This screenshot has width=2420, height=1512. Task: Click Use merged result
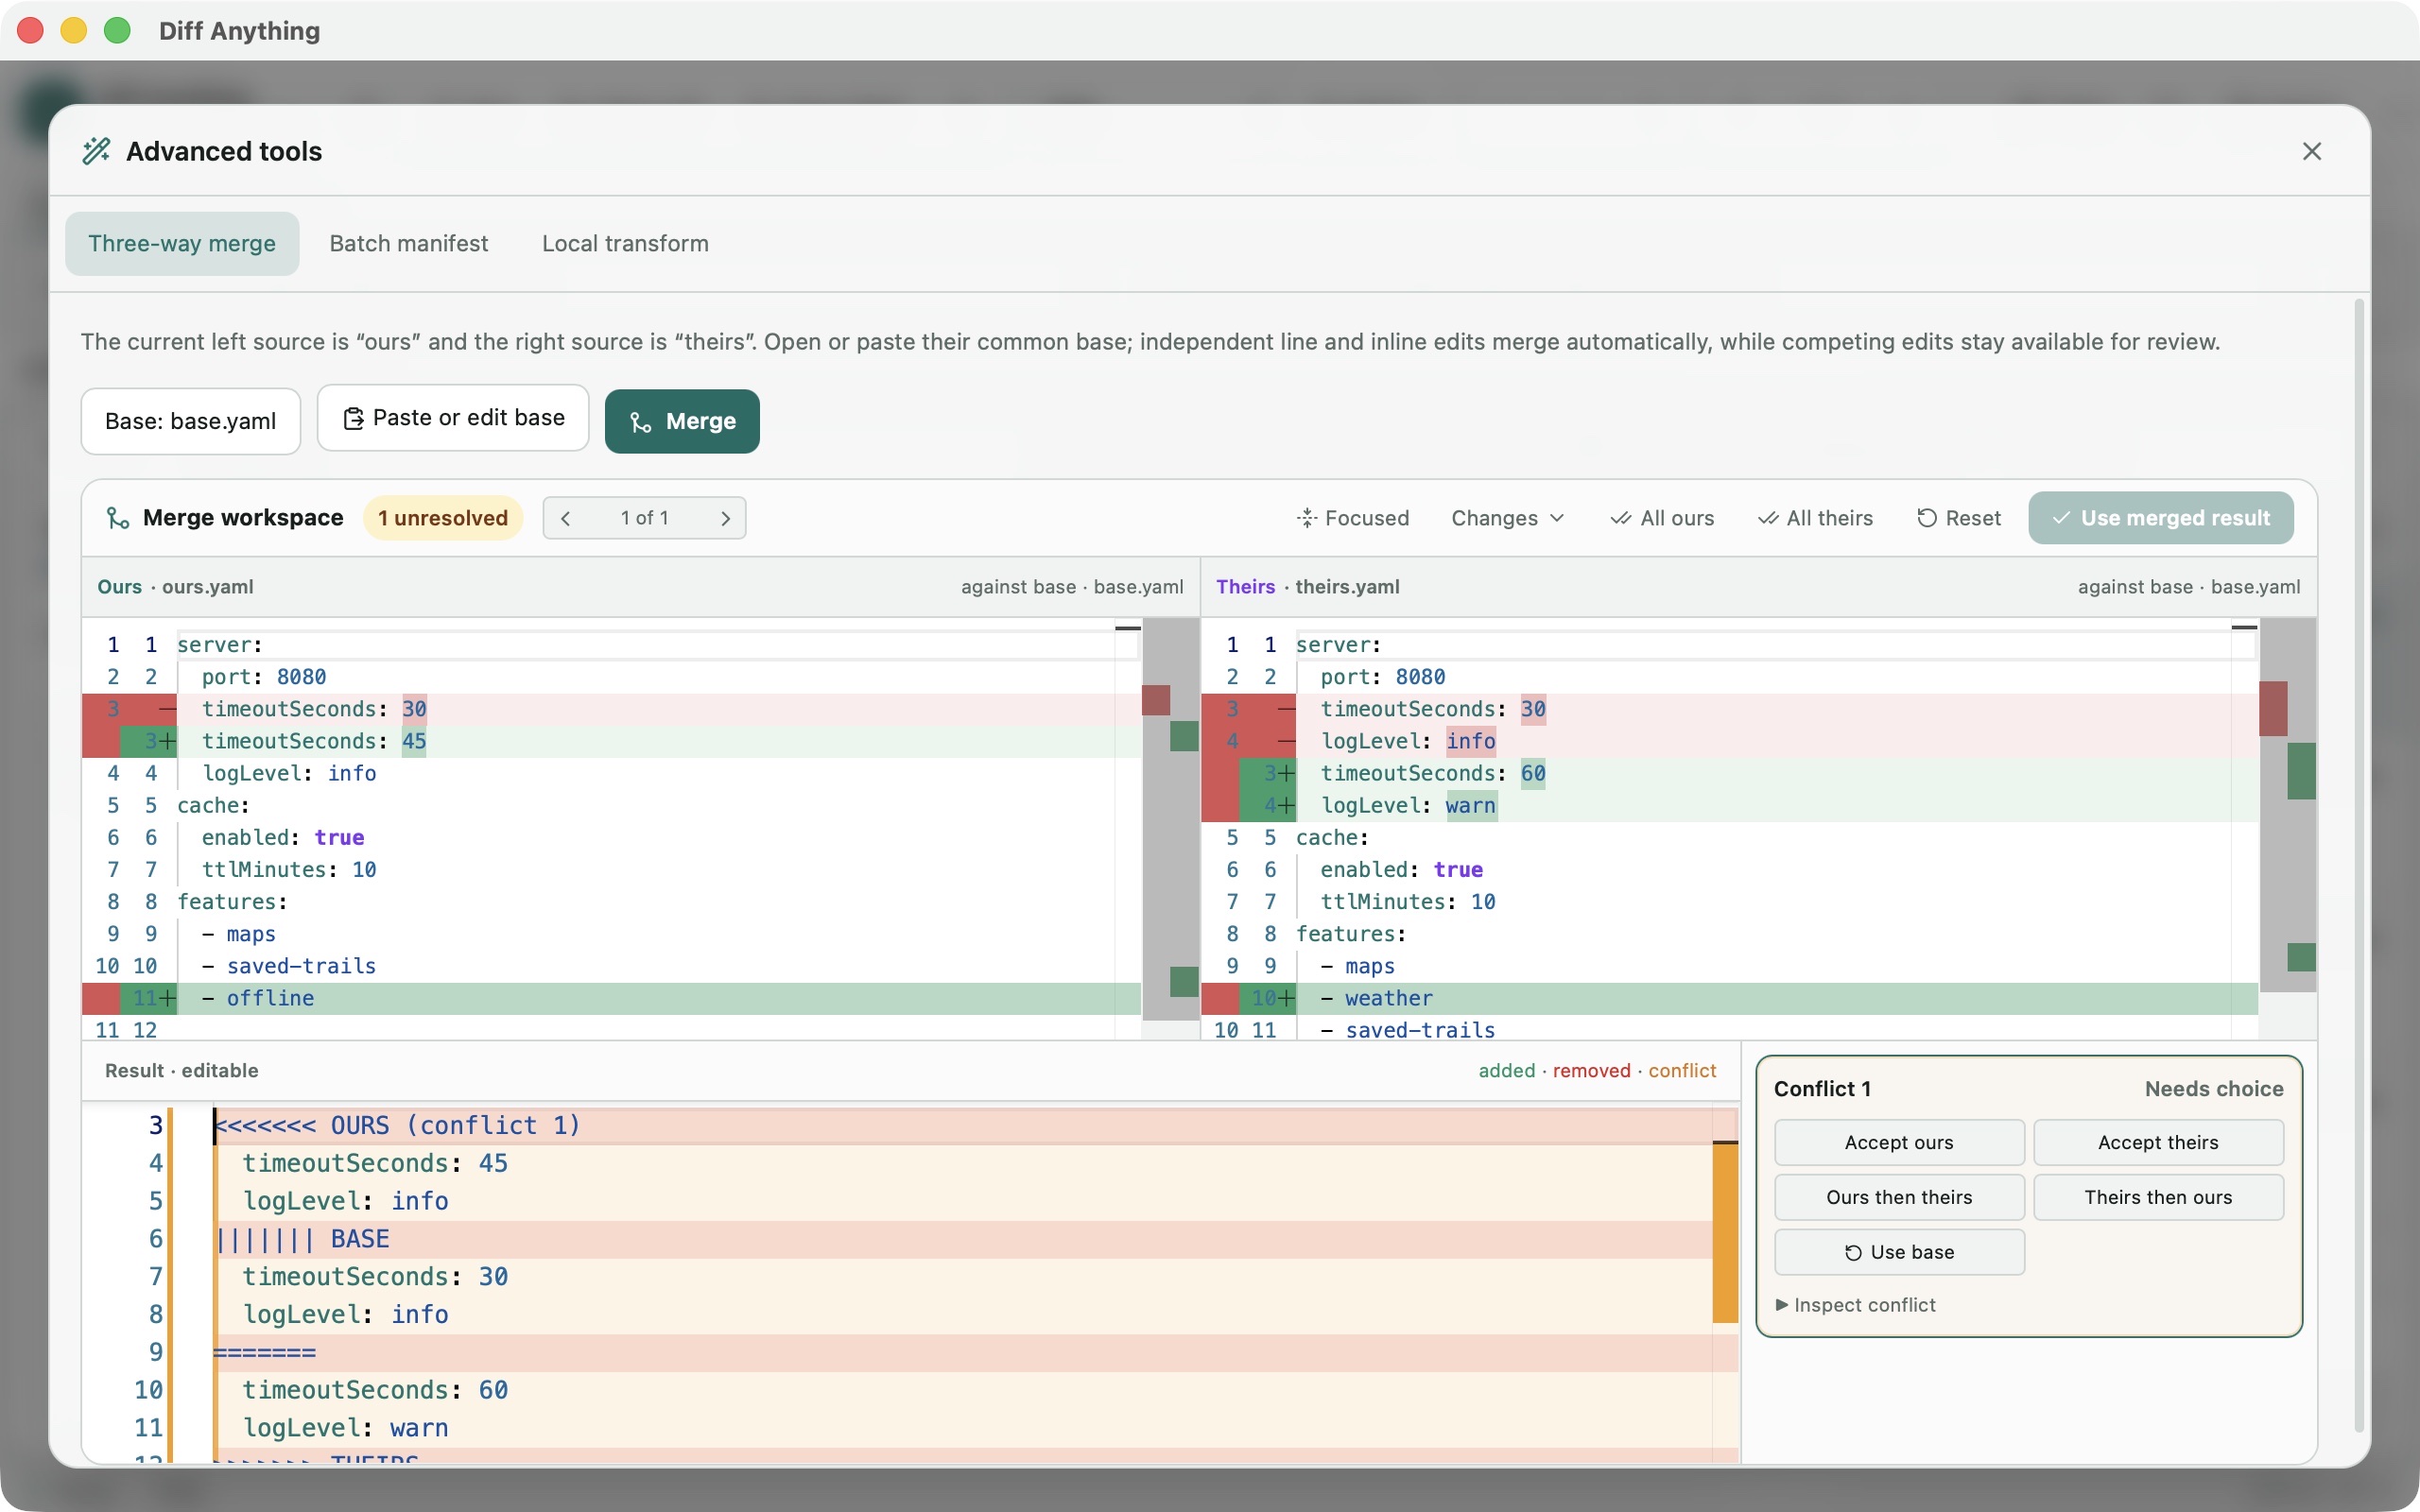pyautogui.click(x=2161, y=518)
